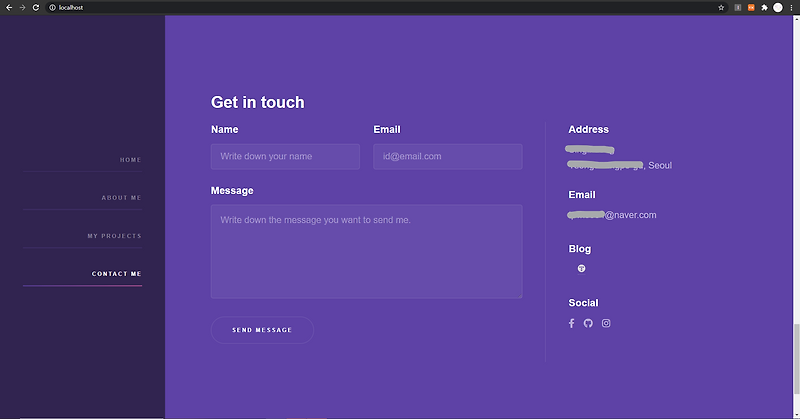The image size is (800, 419).
Task: Open the browser profile avatar
Action: coord(778,7)
